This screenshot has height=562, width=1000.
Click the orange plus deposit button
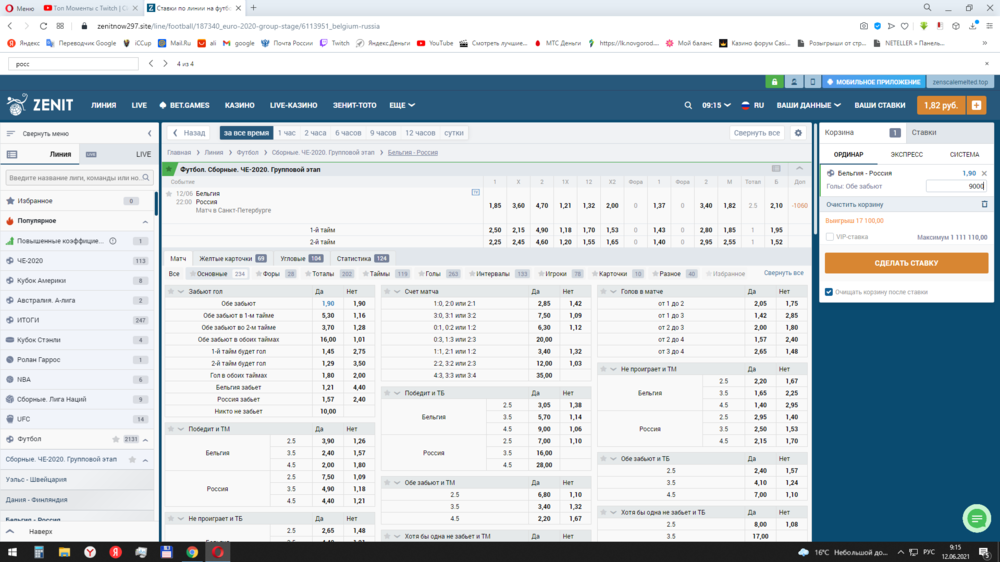[x=976, y=105]
